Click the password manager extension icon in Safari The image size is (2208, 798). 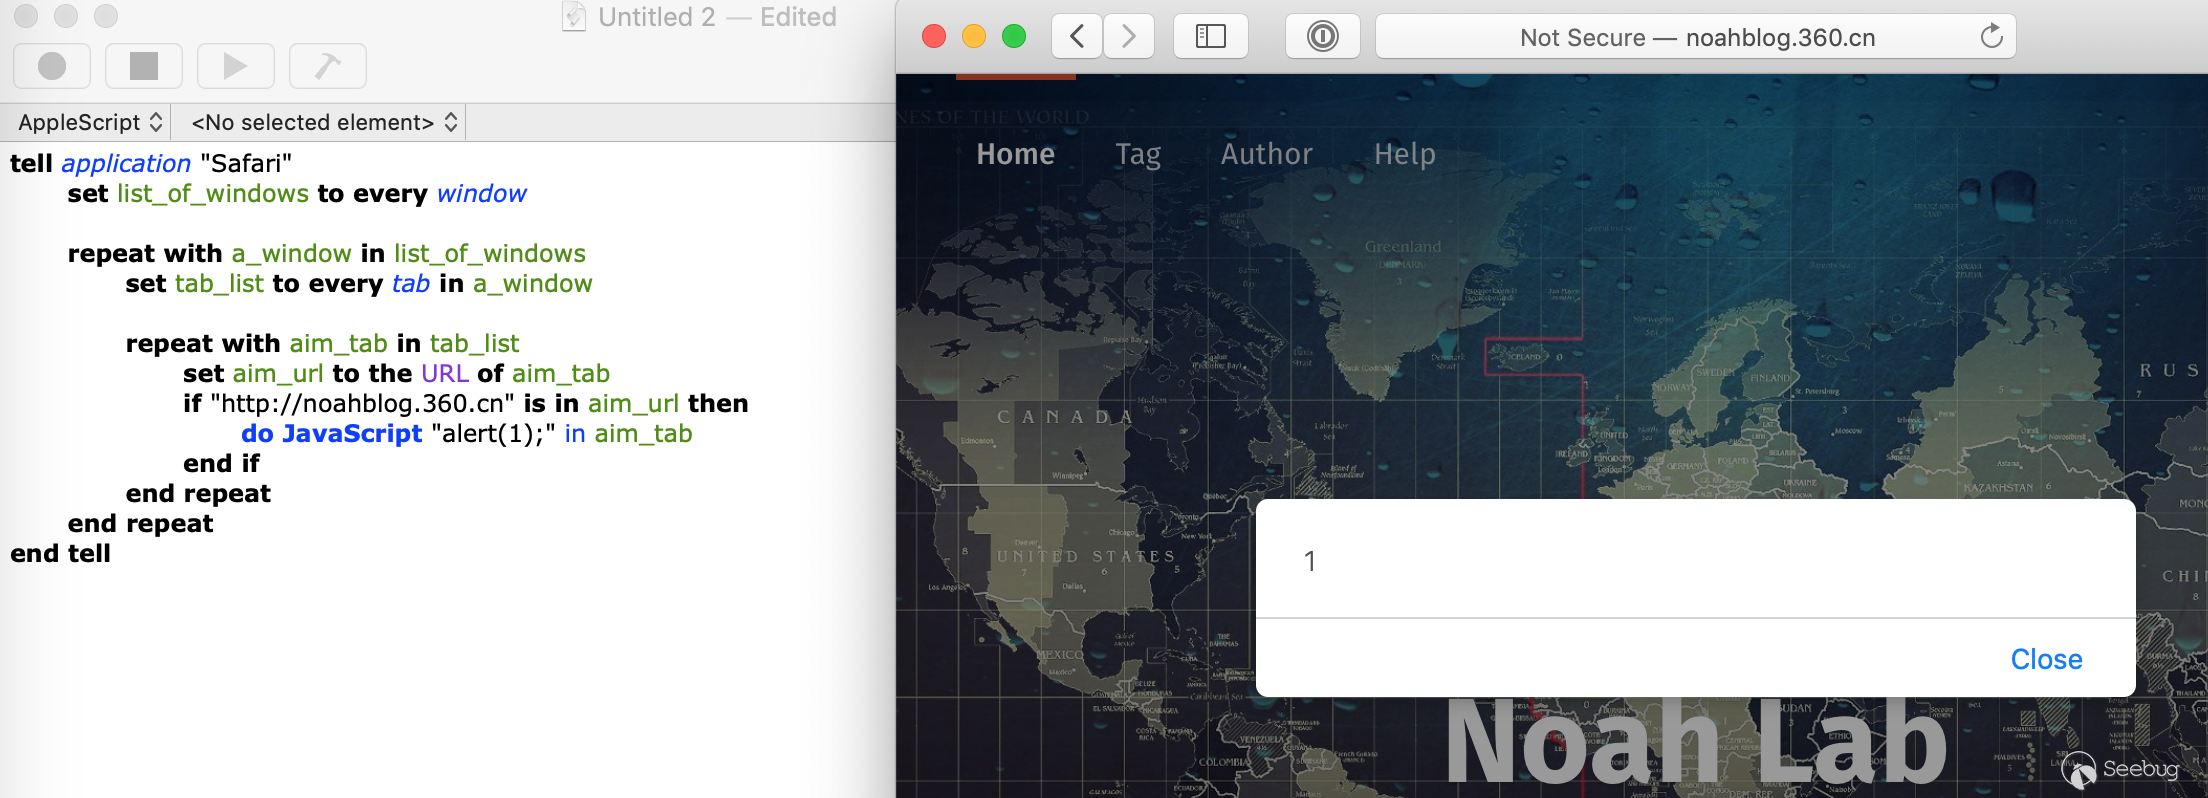1323,37
